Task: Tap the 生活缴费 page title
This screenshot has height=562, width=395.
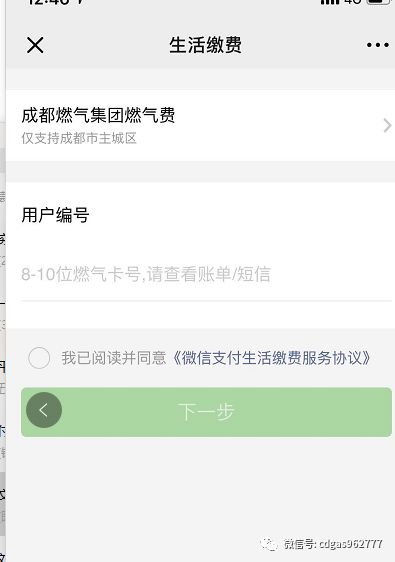Action: click(205, 45)
